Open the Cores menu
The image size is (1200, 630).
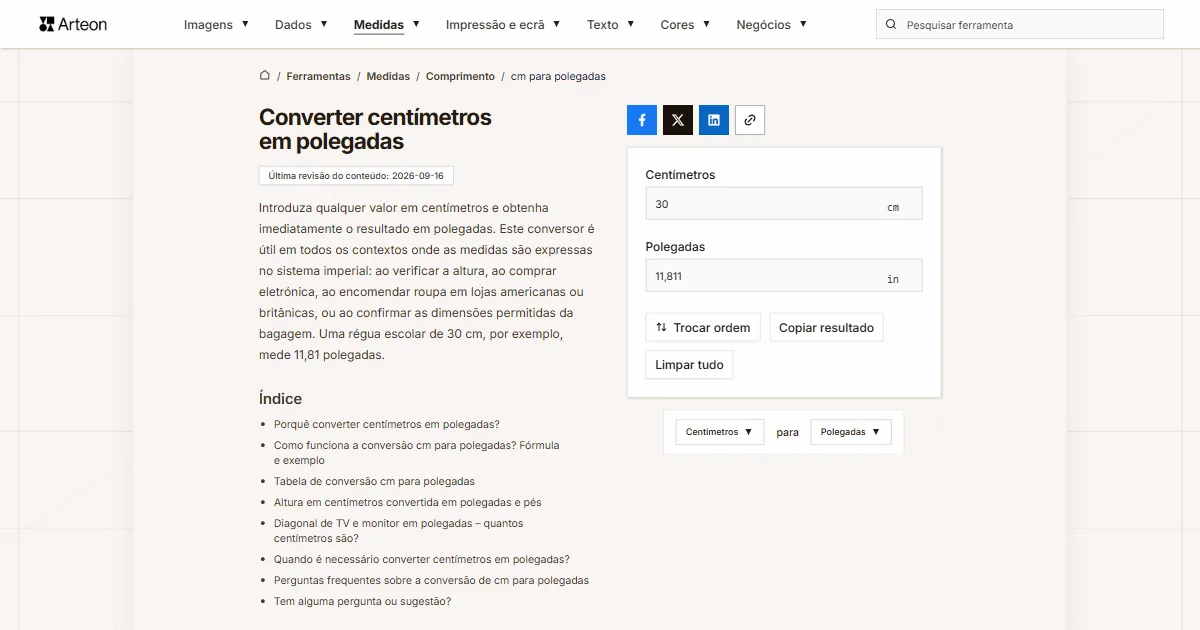tap(685, 24)
